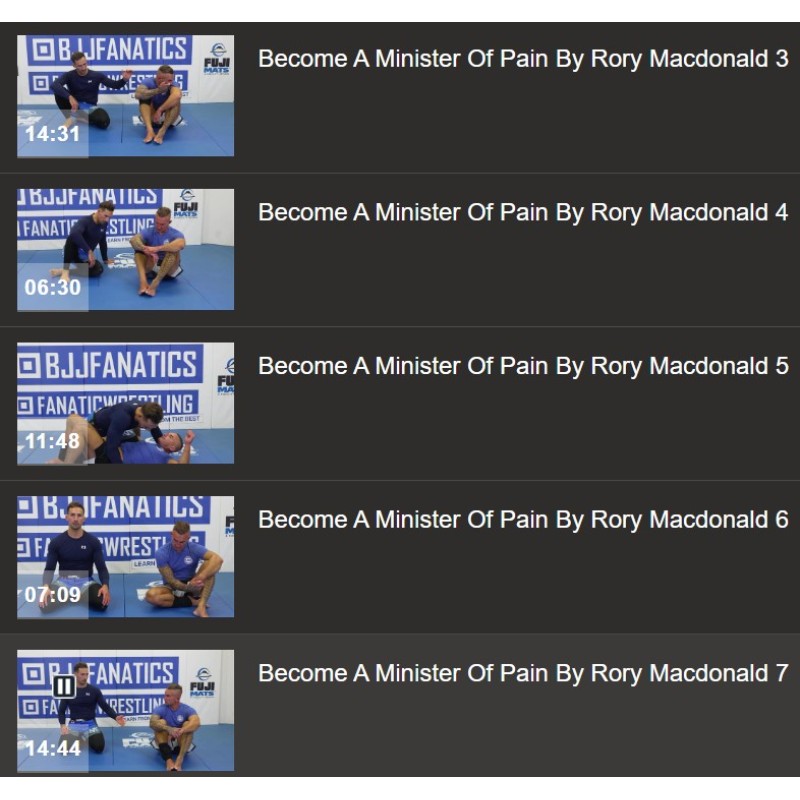Image resolution: width=800 pixels, height=800 pixels.
Task: Click the 07:09 duration badge
Action: [x=53, y=595]
